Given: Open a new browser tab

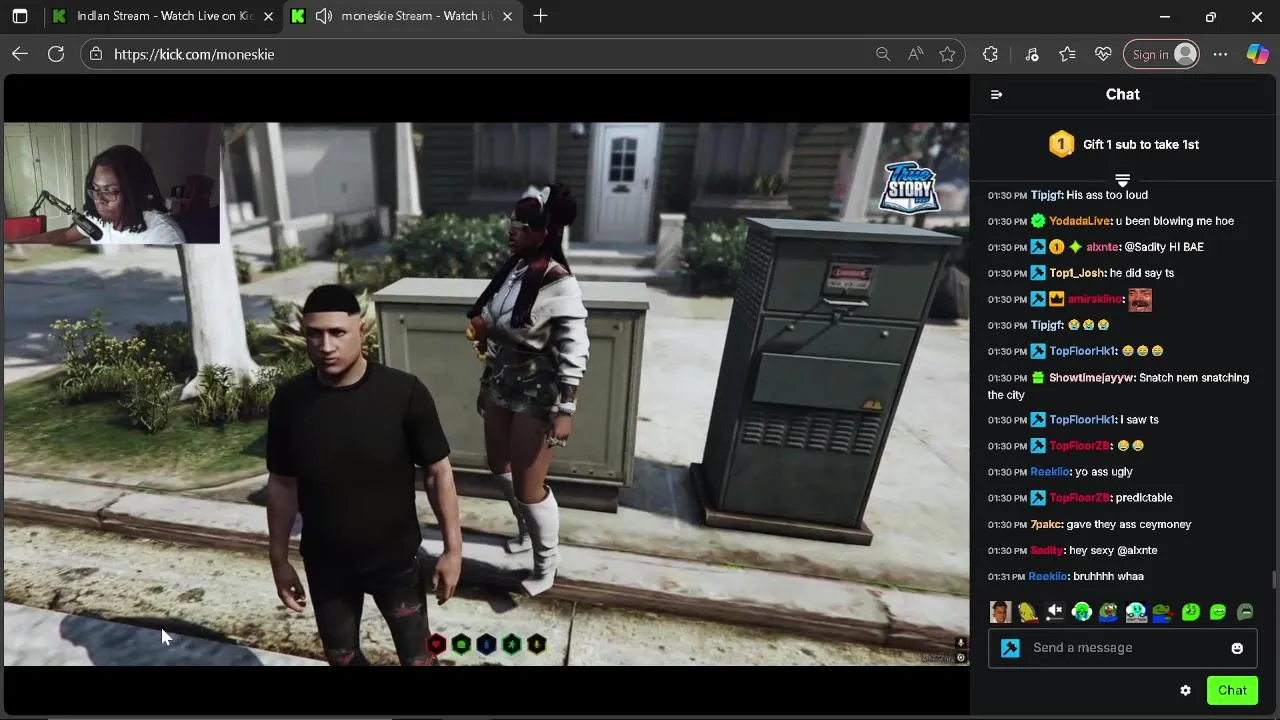Looking at the screenshot, I should coord(541,16).
